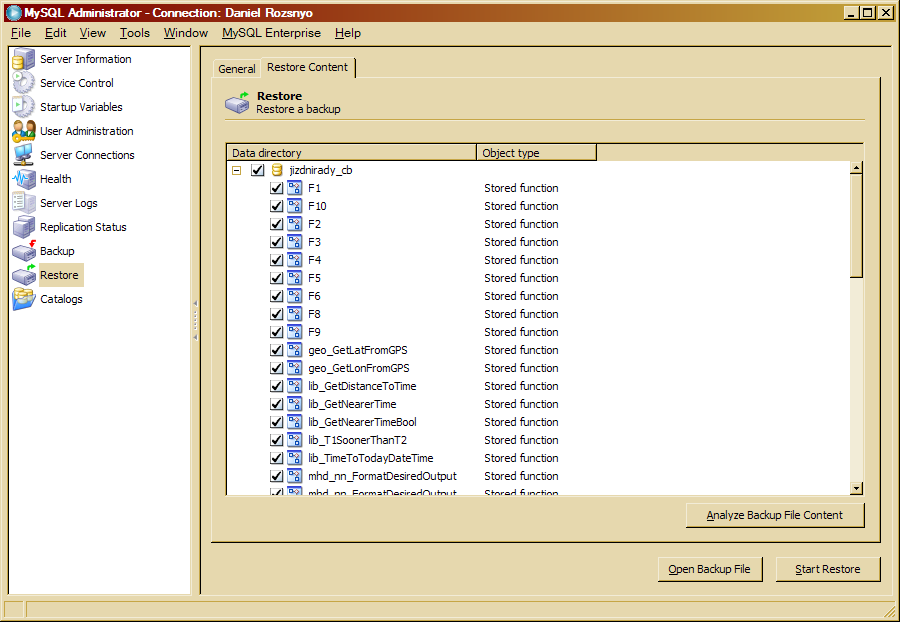Click the stored function icon for F4

coord(294,260)
